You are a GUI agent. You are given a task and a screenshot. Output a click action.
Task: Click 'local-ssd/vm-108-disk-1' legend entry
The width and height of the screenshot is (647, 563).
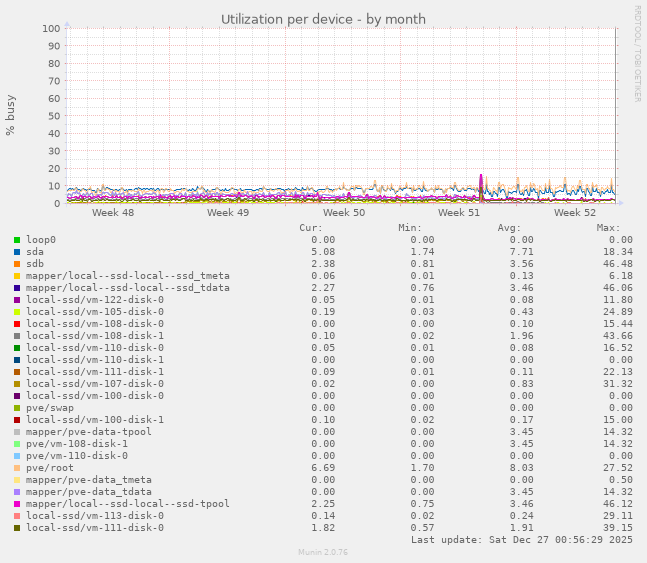95,336
